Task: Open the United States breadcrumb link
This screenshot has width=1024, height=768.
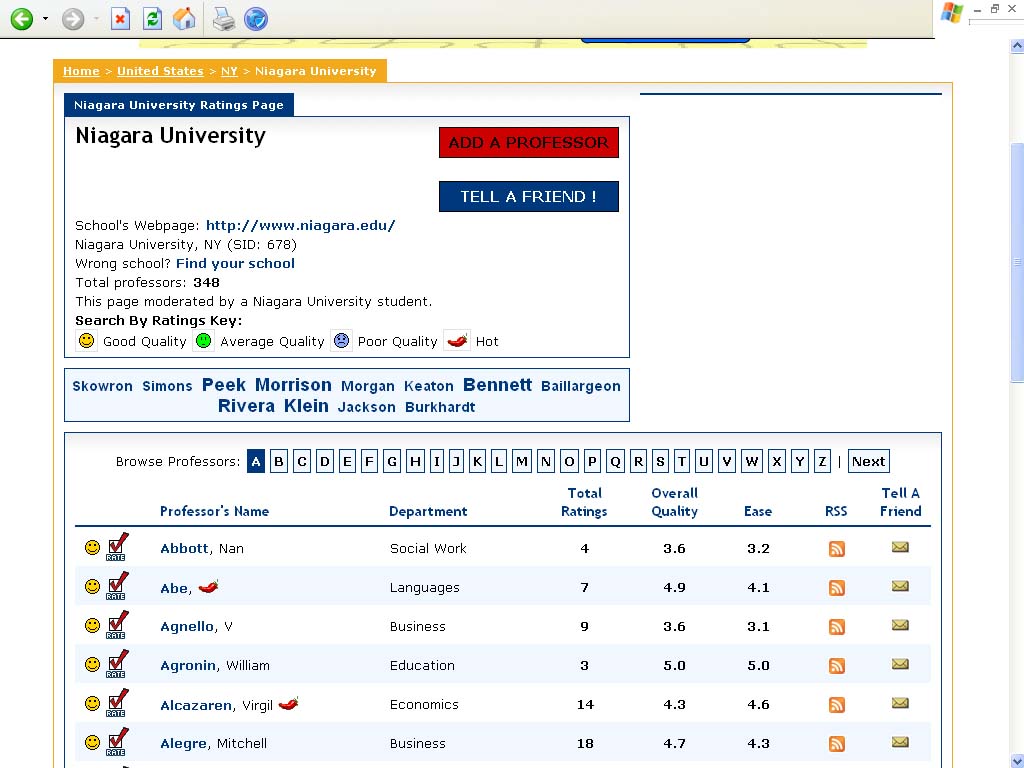Action: tap(160, 71)
